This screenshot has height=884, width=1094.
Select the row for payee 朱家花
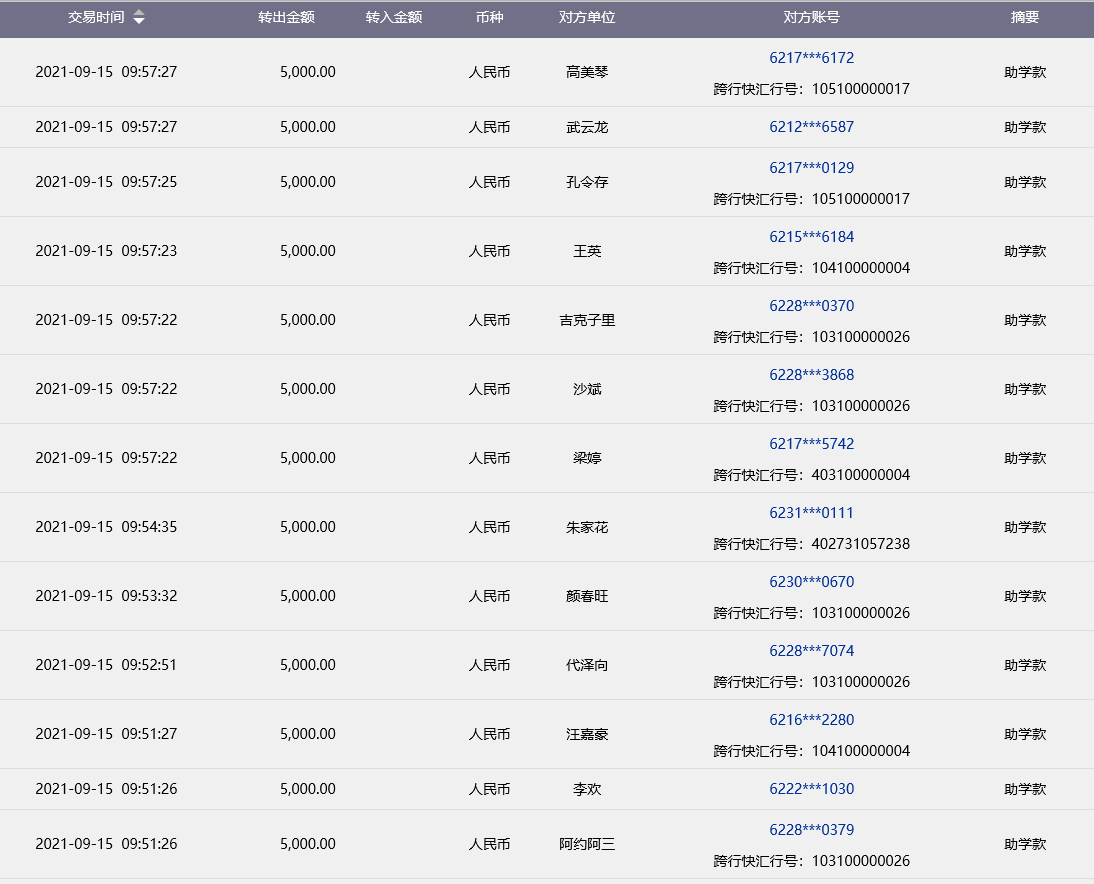click(587, 527)
